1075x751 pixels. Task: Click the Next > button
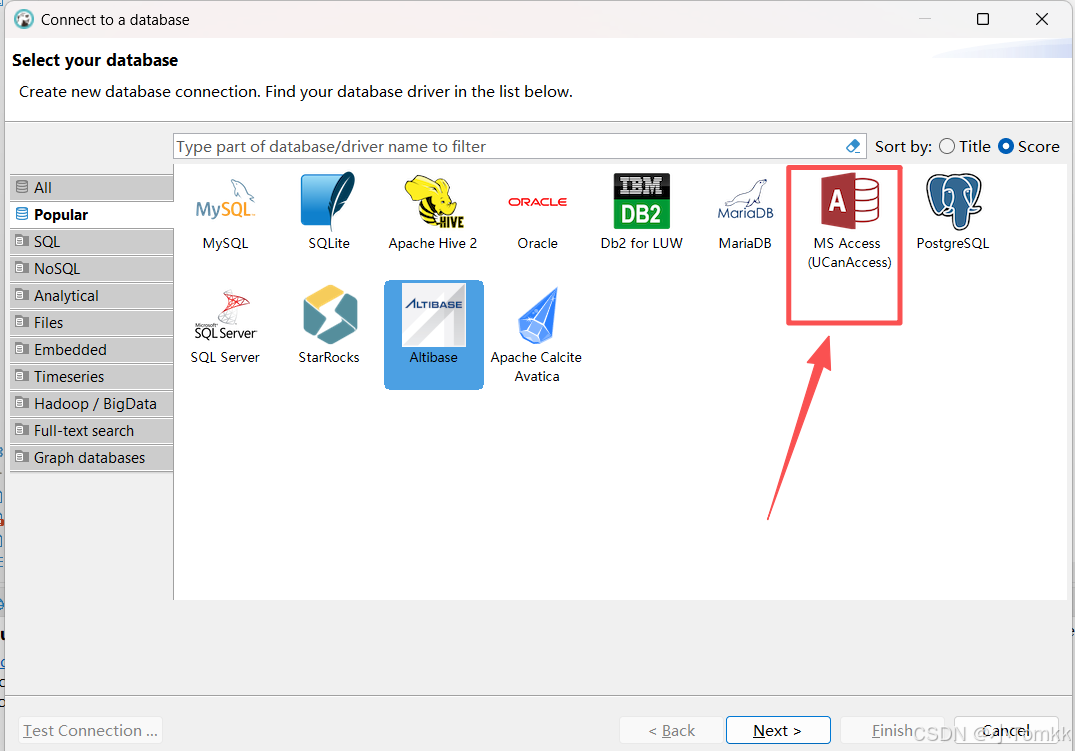tap(778, 730)
